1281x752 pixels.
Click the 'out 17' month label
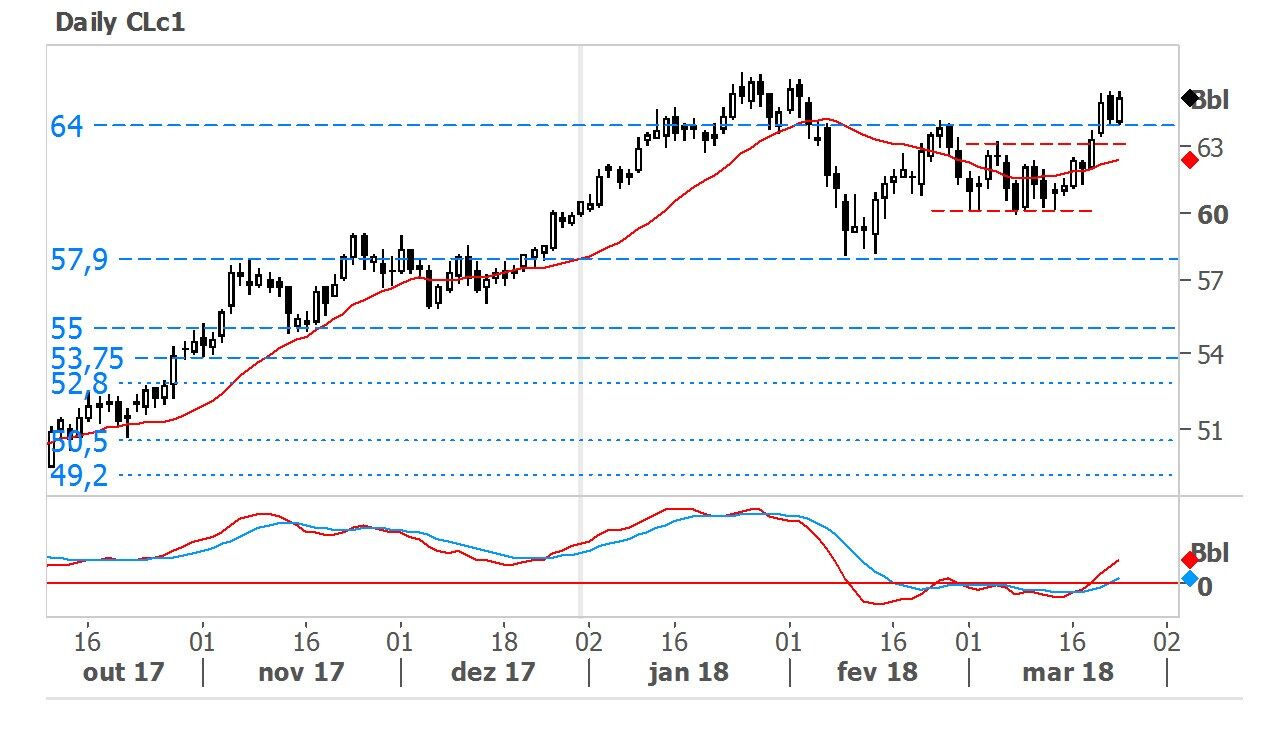tap(122, 672)
